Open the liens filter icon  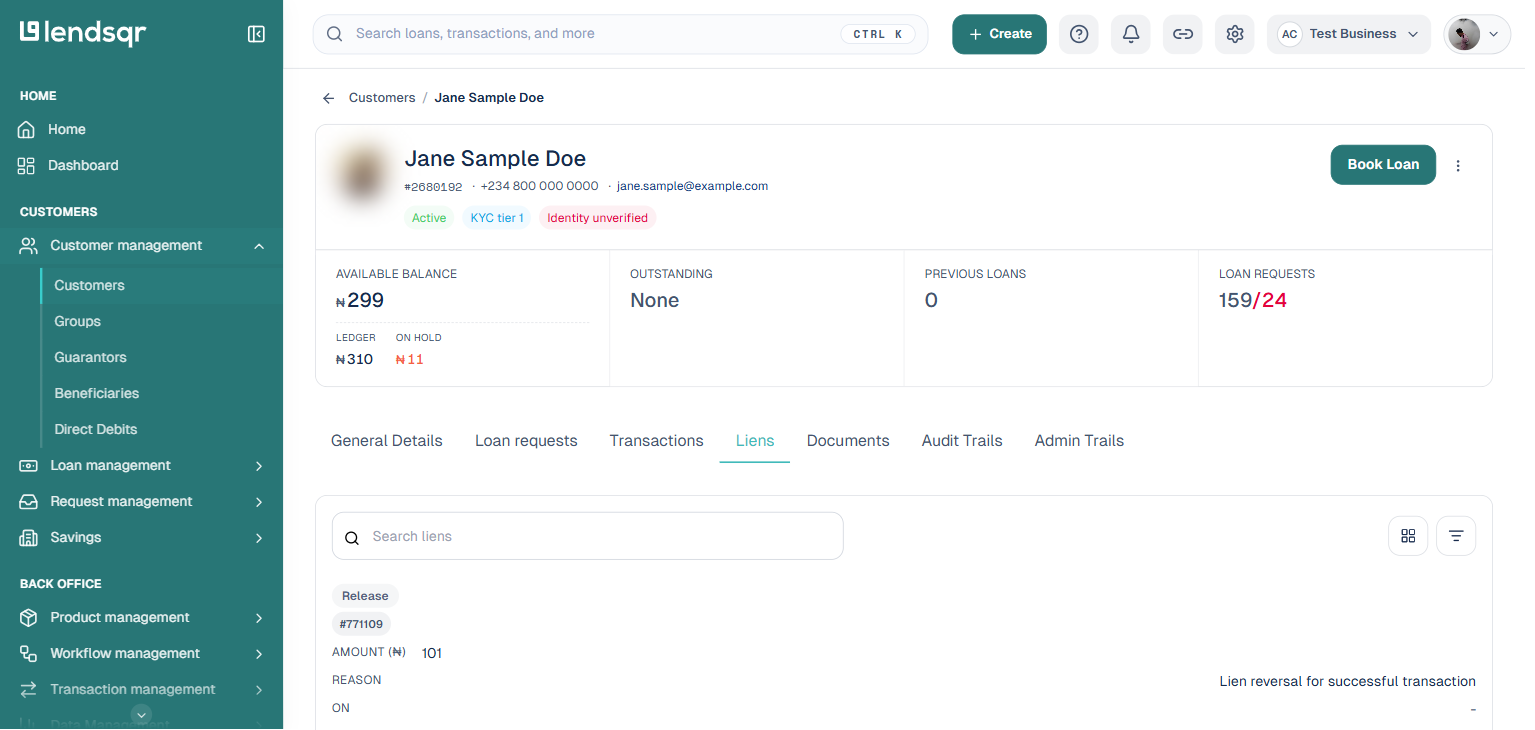pyautogui.click(x=1456, y=536)
